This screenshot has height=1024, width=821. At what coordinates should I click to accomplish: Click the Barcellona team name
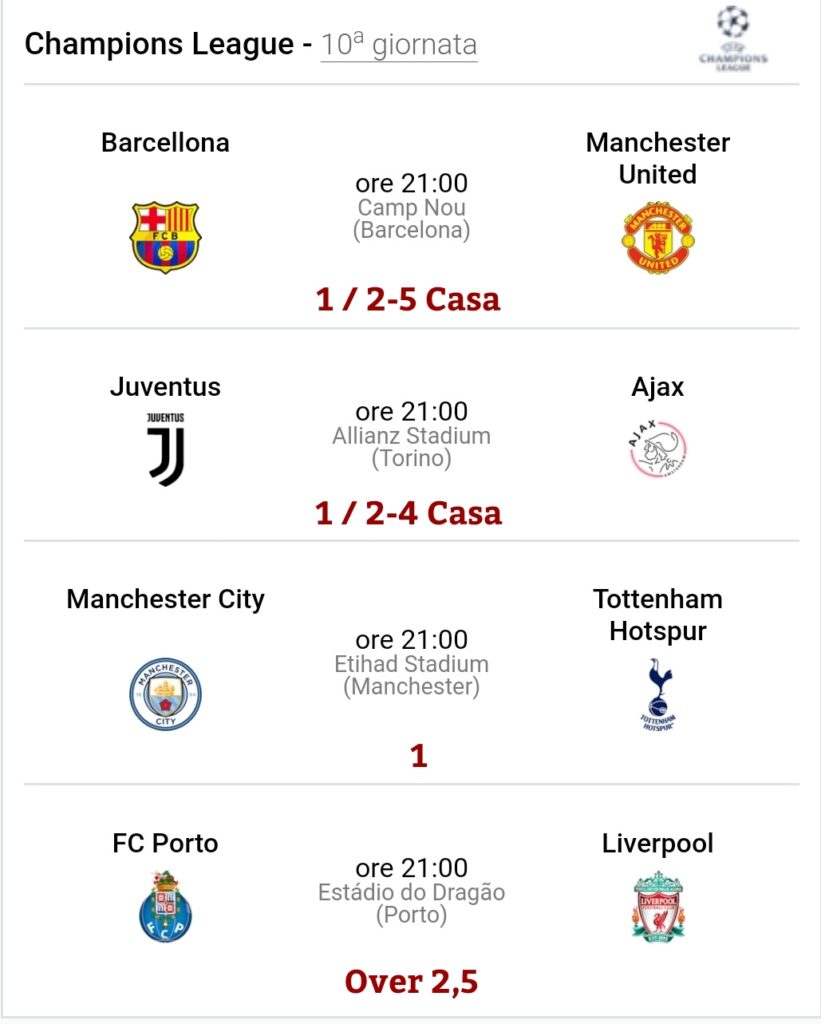click(165, 142)
